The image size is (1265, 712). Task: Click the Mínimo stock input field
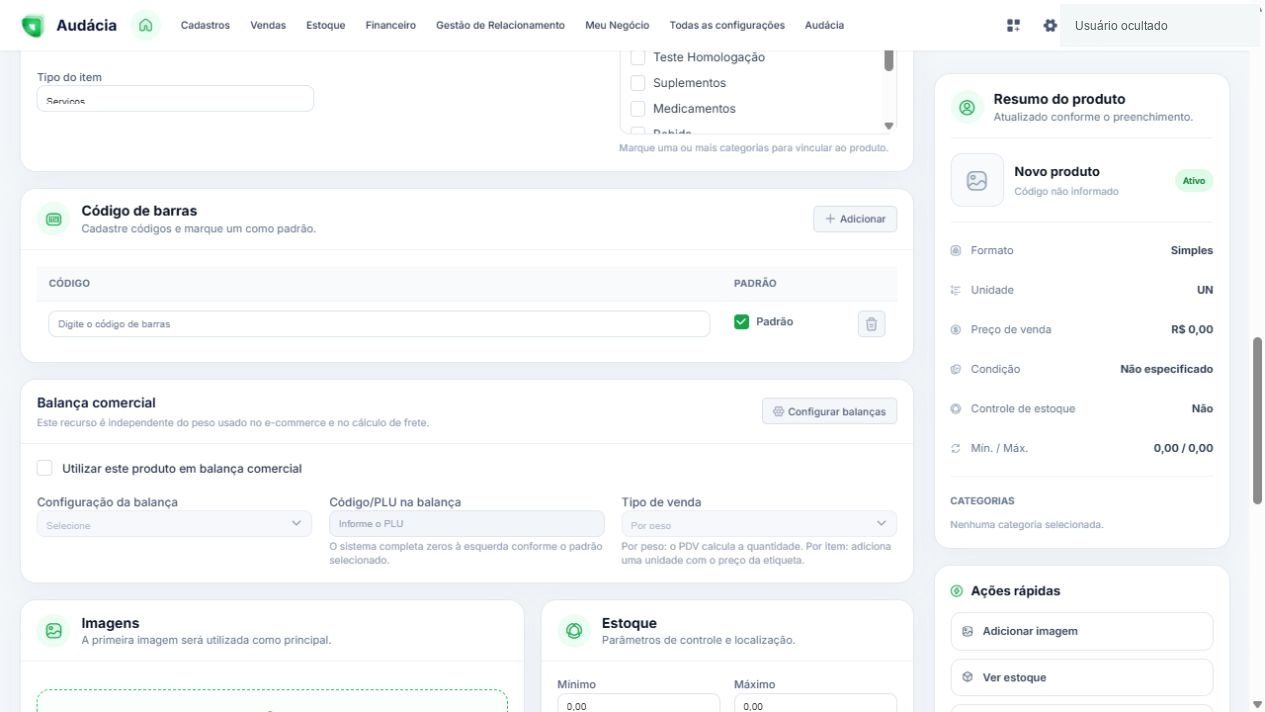[638, 705]
